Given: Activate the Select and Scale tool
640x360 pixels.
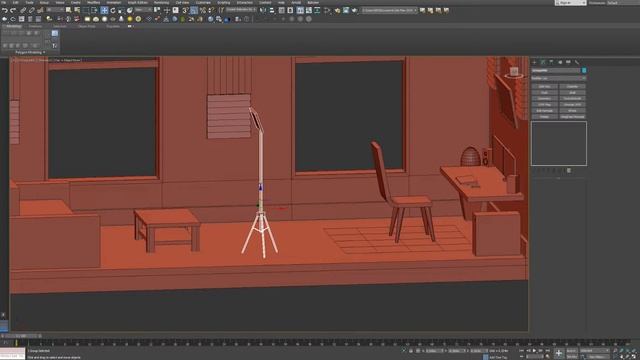Looking at the screenshot, I should point(121,10).
